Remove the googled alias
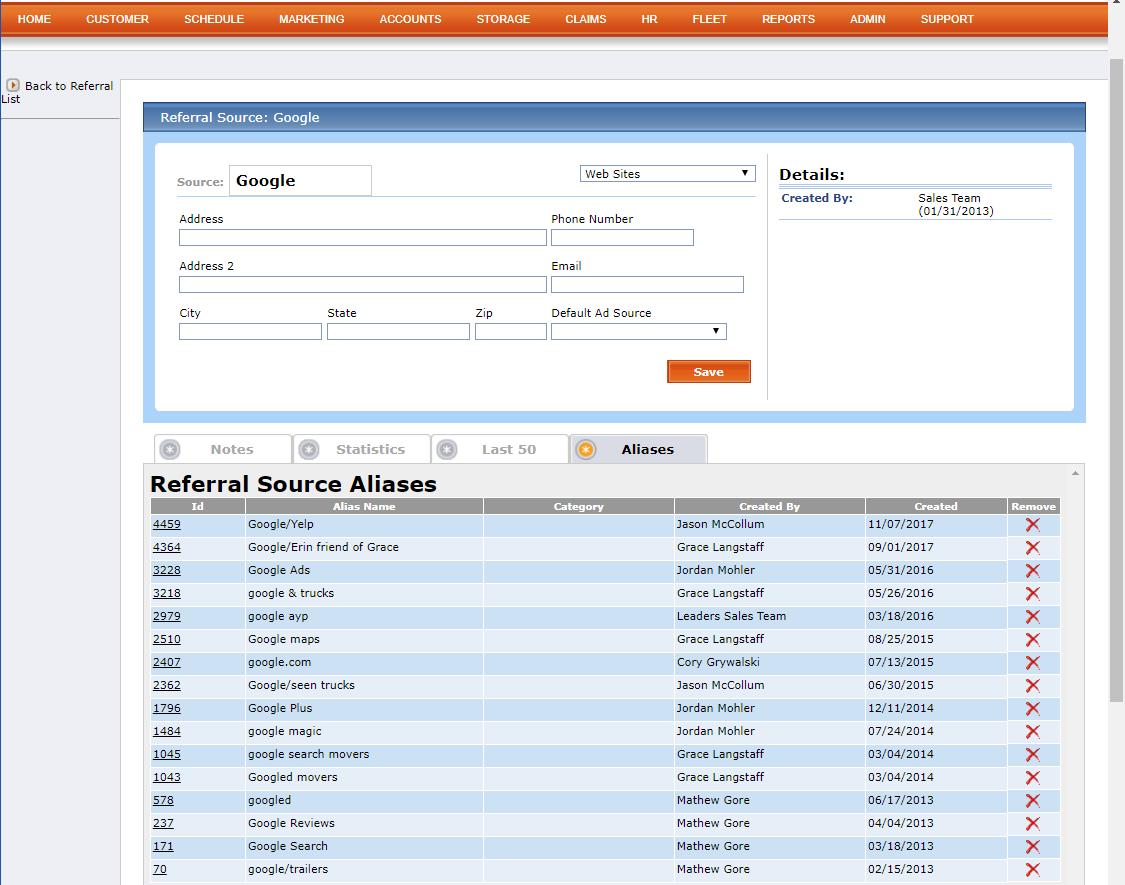1125x885 pixels. [x=1032, y=800]
